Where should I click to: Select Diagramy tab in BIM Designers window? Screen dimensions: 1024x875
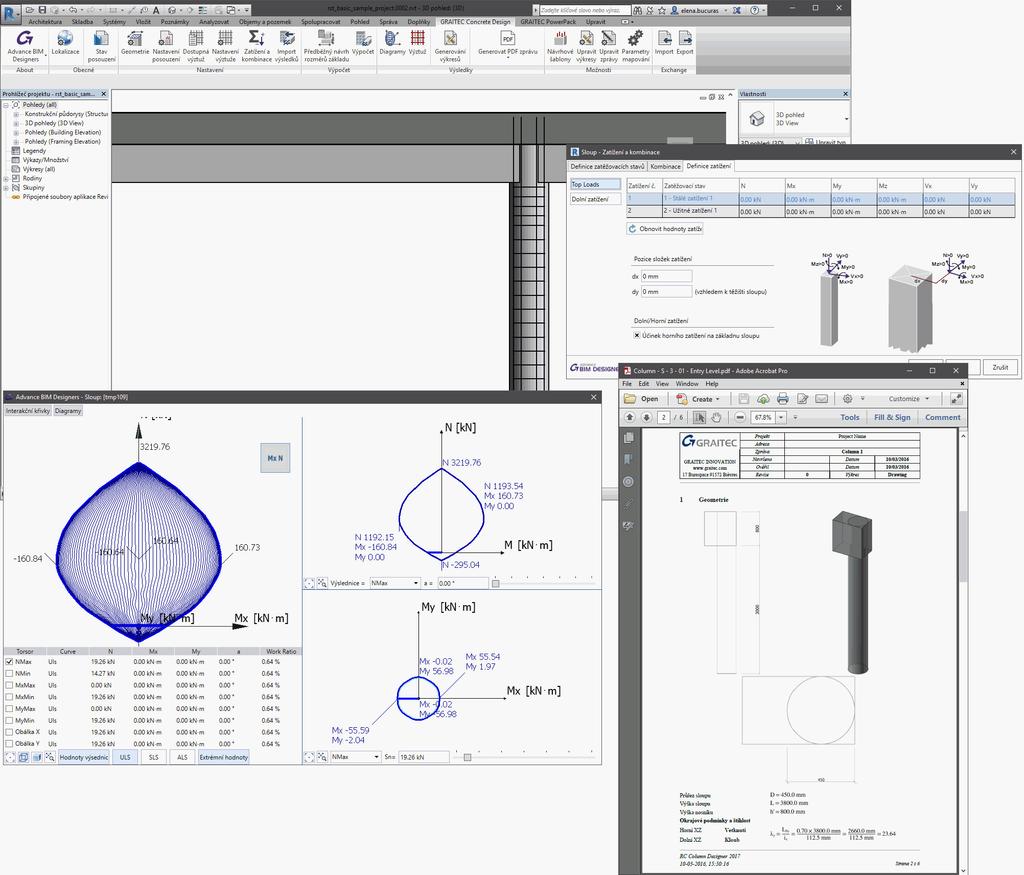68,411
